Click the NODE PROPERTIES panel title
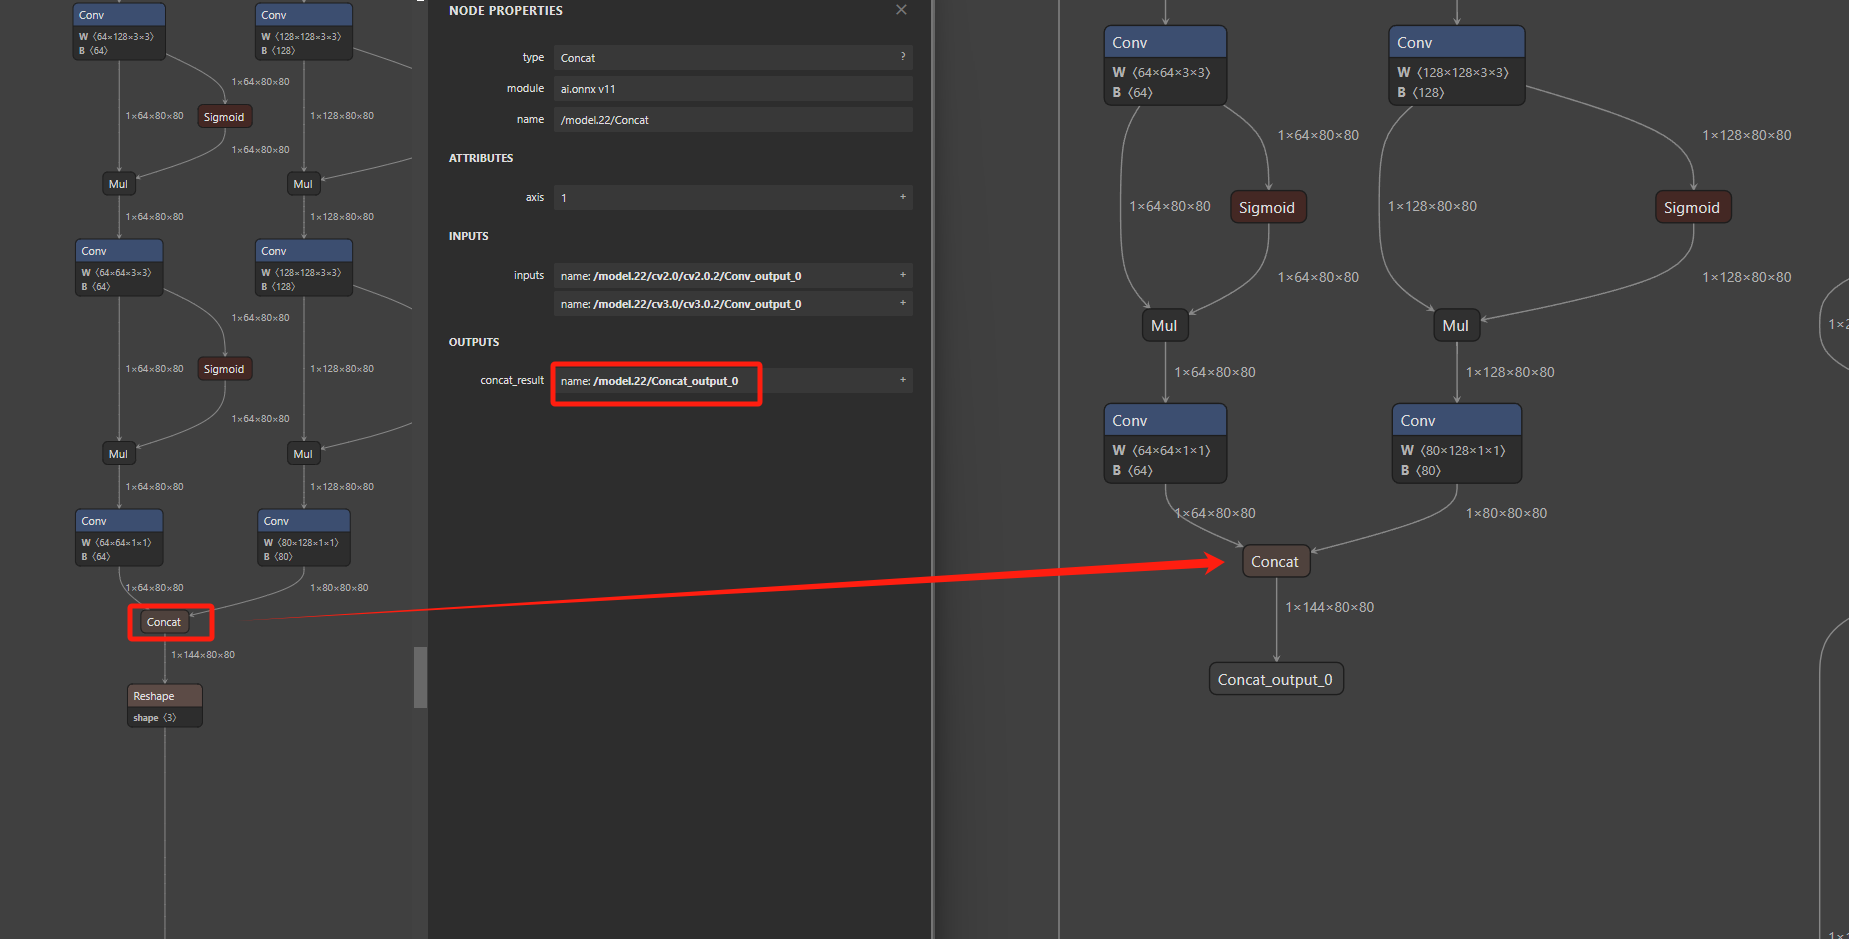Screen dimensions: 1849x939 tap(506, 11)
